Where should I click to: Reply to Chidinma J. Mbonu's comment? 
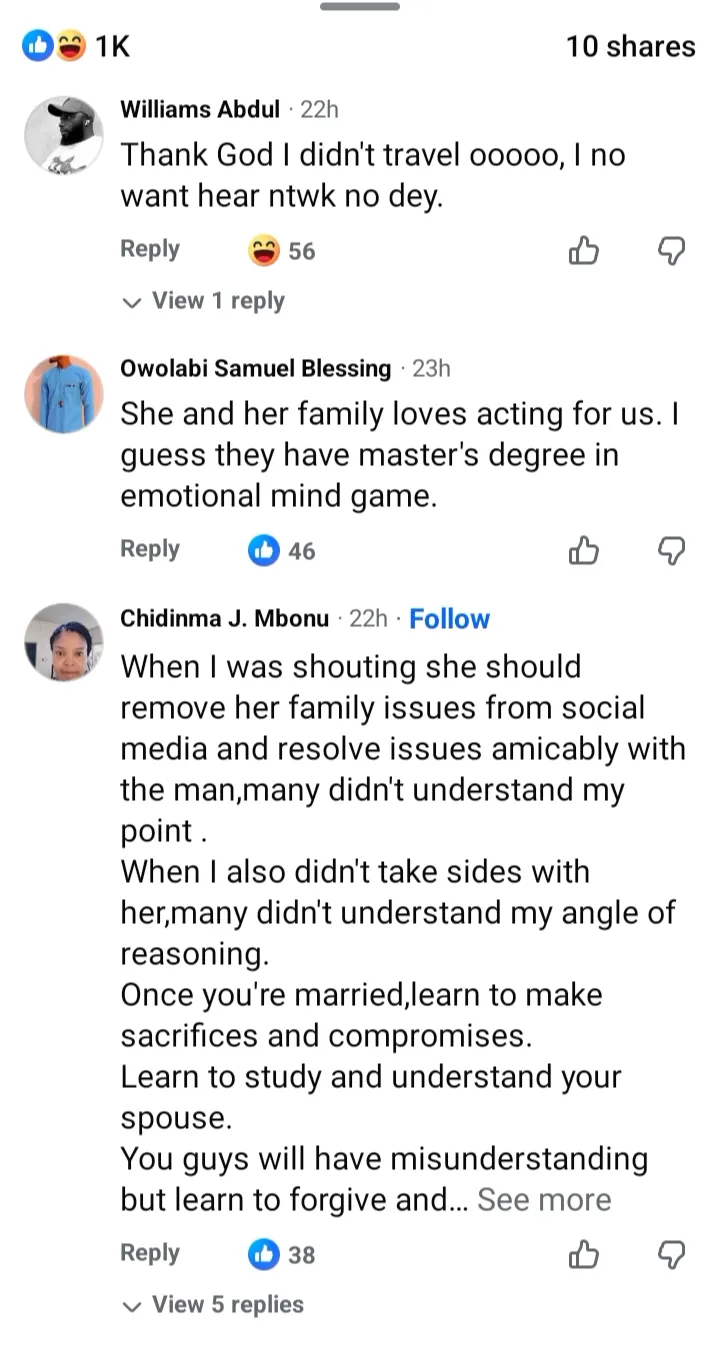point(150,1252)
